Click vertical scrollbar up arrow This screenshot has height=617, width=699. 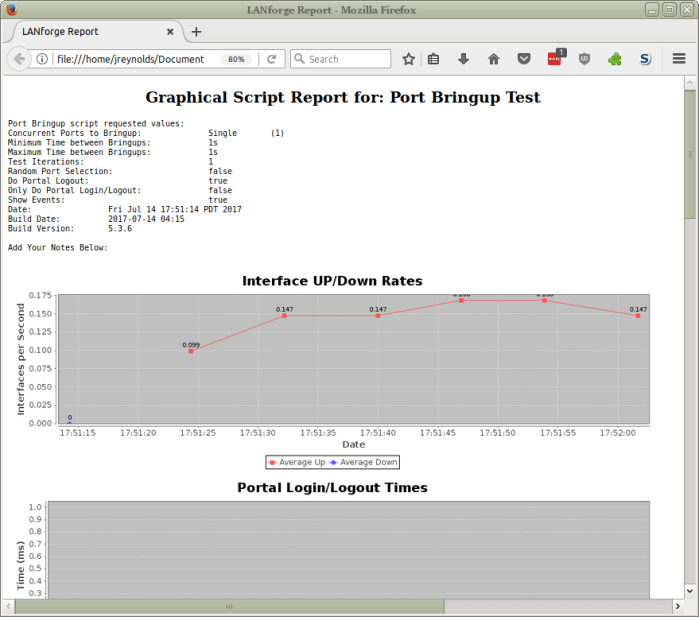coord(690,83)
